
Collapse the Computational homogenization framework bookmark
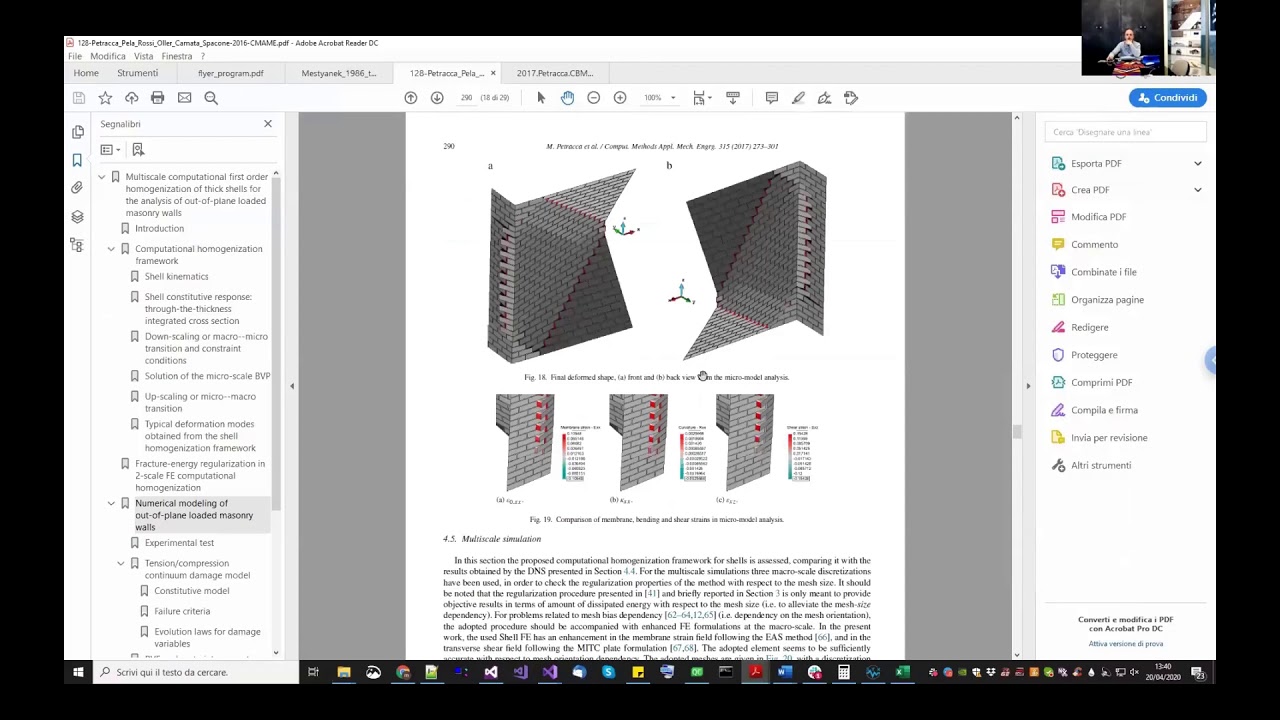point(111,249)
